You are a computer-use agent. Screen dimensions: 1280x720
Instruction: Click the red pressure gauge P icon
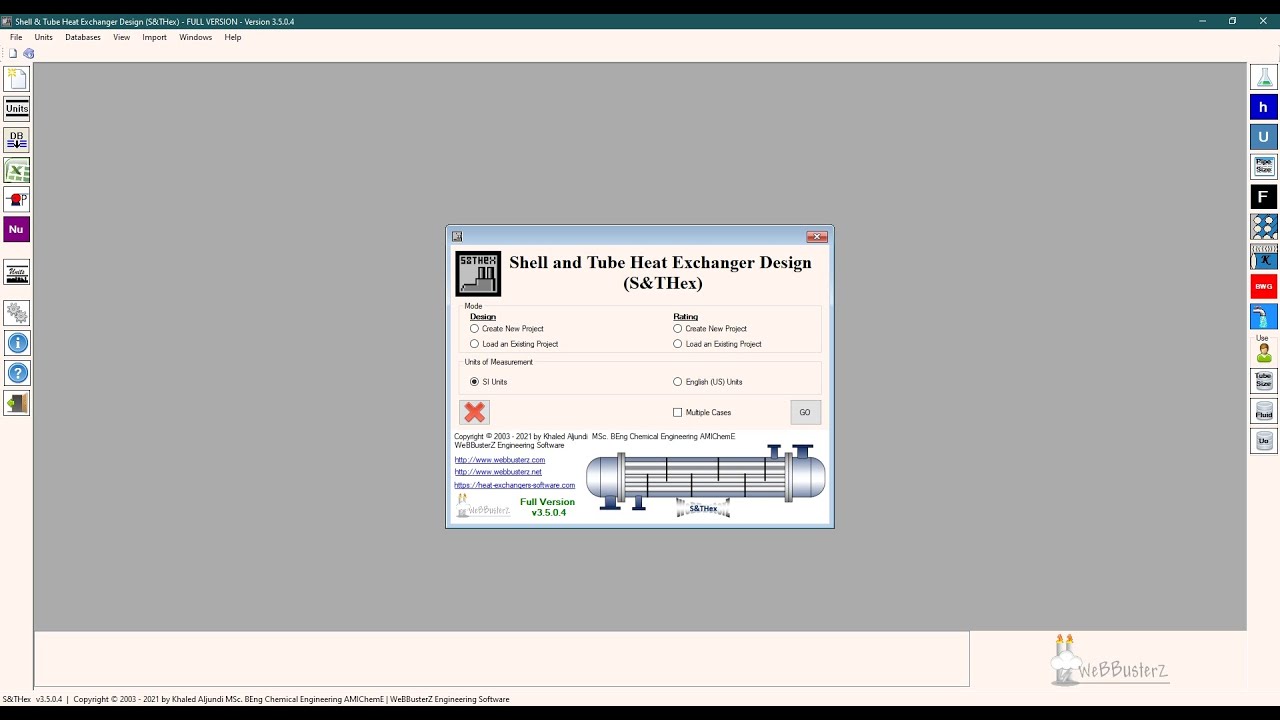coord(17,199)
